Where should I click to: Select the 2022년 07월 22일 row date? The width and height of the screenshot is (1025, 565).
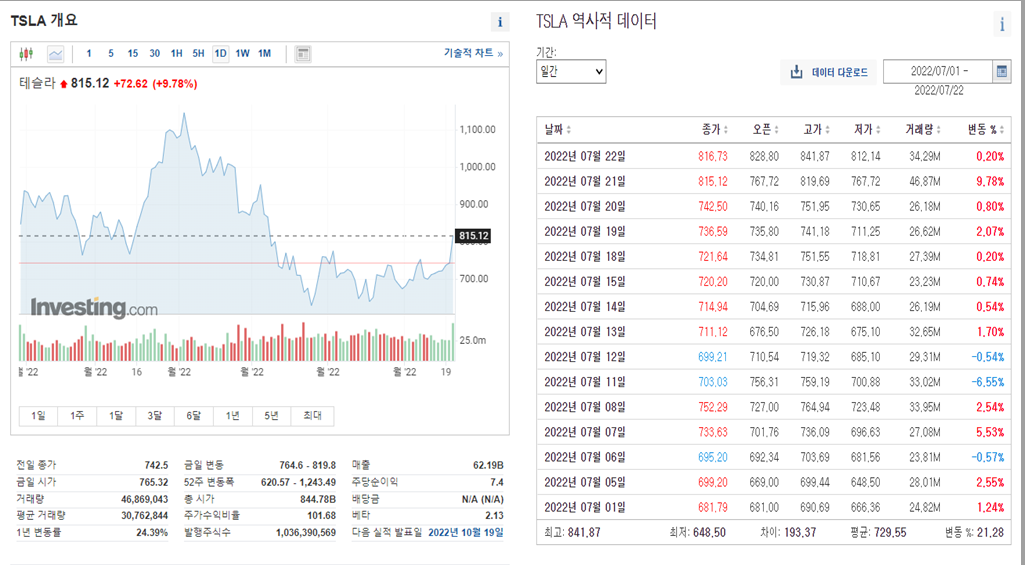point(584,156)
